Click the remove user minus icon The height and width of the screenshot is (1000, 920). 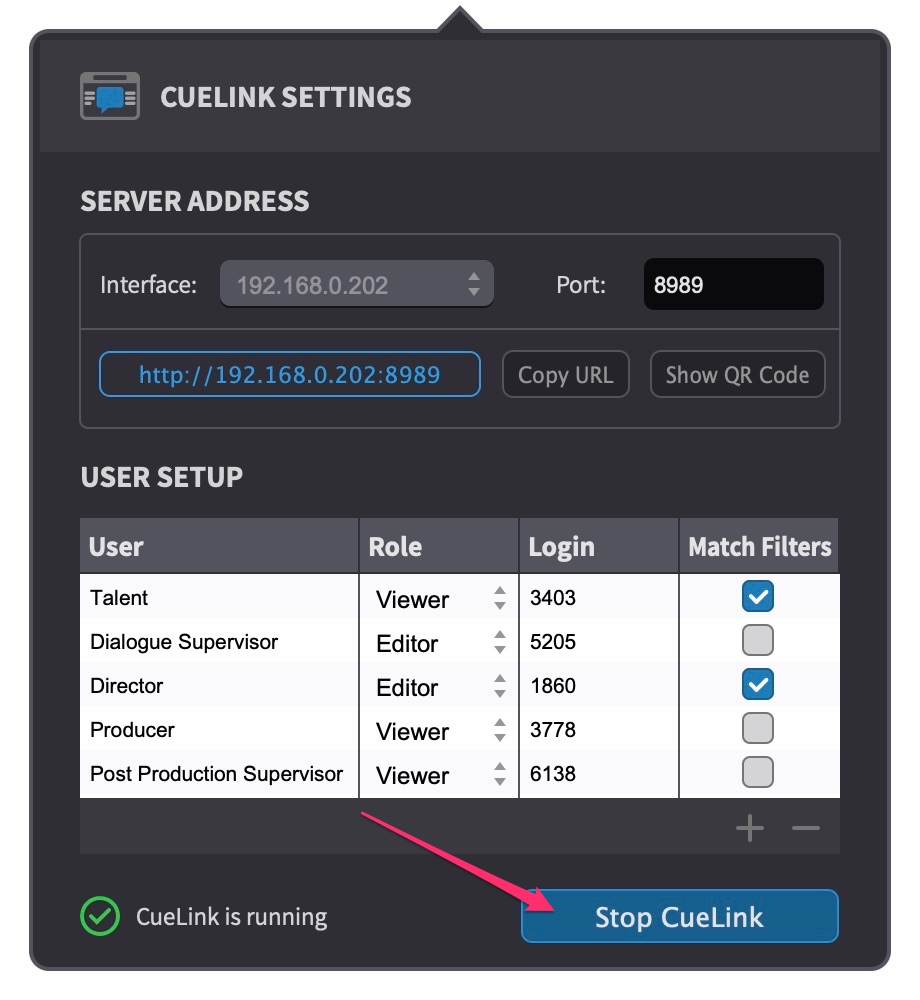coord(806,828)
